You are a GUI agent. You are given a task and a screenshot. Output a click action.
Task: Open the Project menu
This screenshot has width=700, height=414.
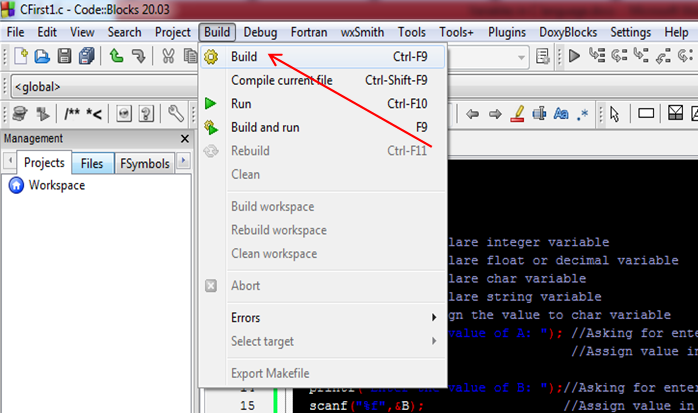tap(173, 32)
